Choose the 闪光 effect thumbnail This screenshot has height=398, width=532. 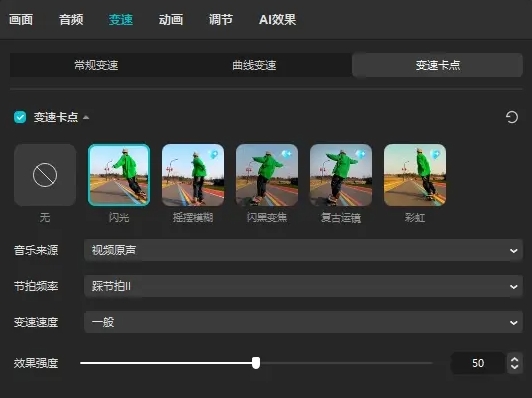pos(119,175)
